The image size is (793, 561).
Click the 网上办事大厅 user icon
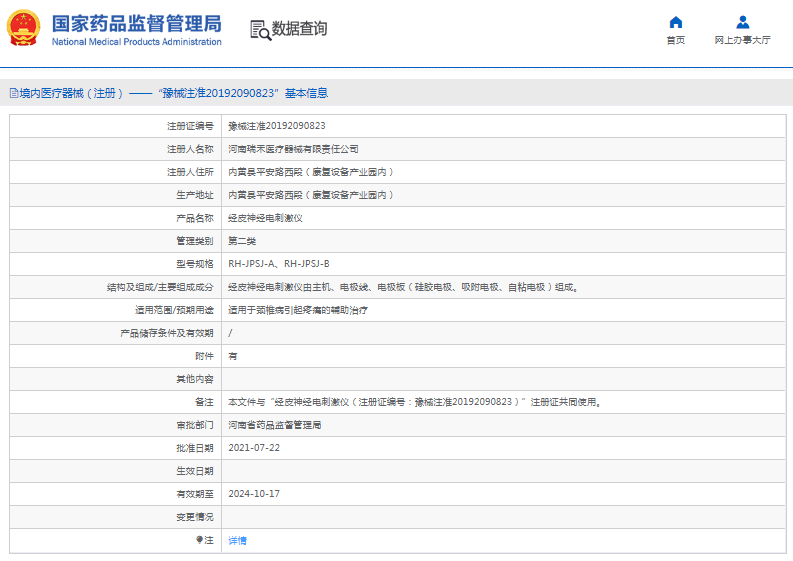742,22
